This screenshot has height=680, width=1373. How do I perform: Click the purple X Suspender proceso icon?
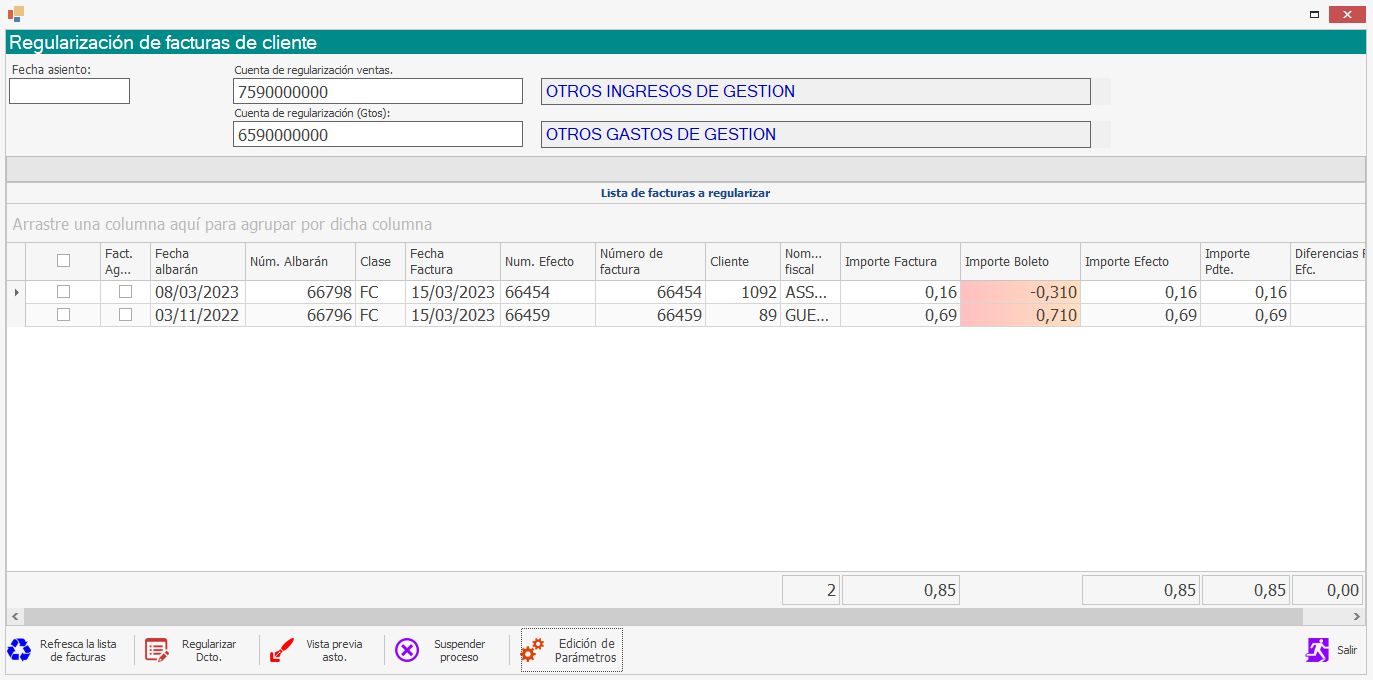(407, 650)
